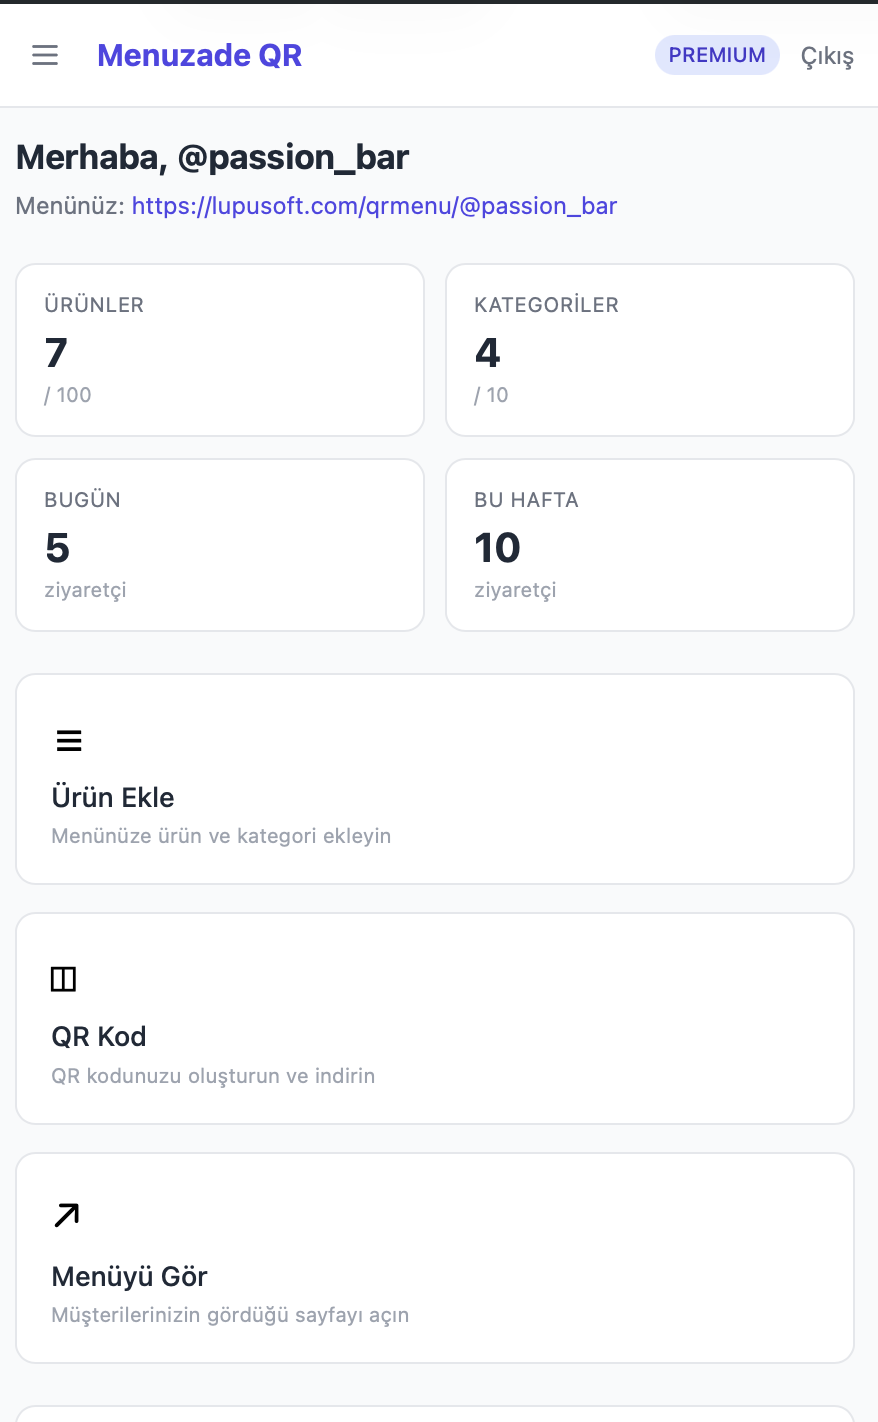Image resolution: width=878 pixels, height=1422 pixels.
Task: Select the KATEGORİLER statistics card
Action: [x=650, y=349]
